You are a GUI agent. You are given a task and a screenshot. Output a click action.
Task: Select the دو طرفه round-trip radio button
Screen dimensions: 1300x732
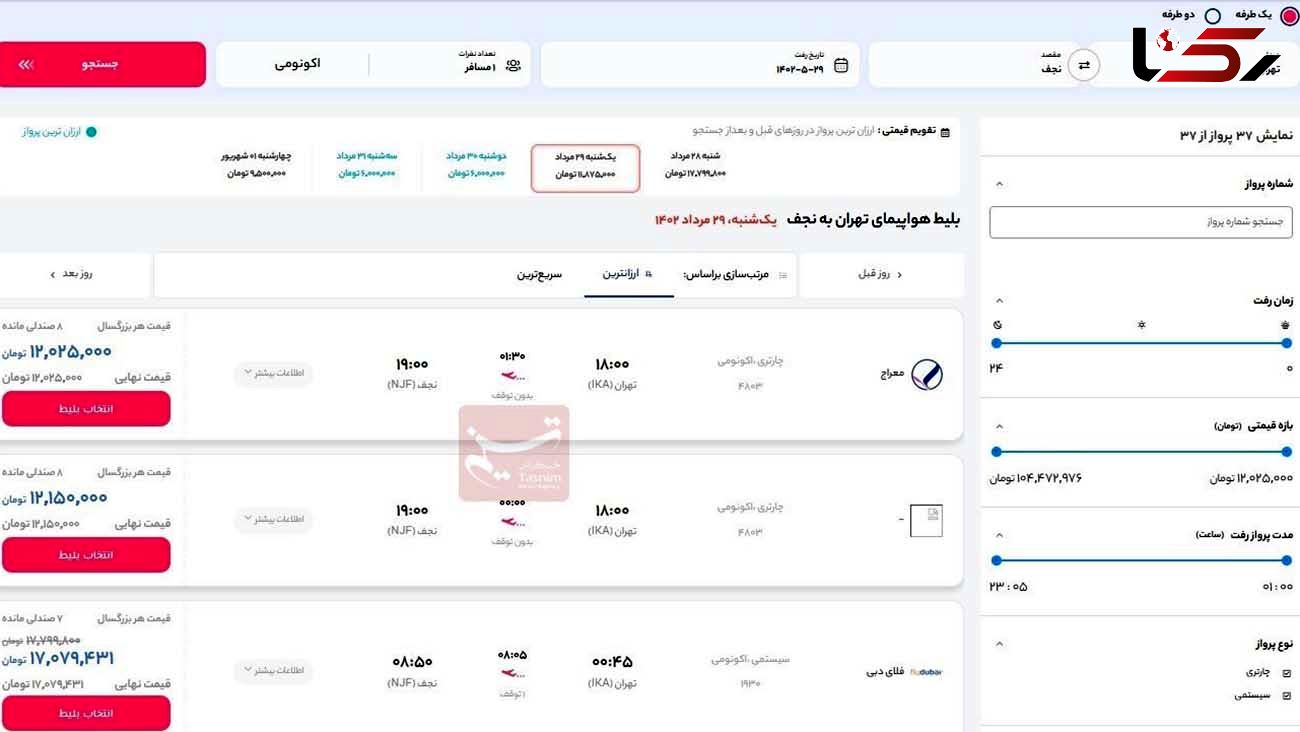(1213, 16)
